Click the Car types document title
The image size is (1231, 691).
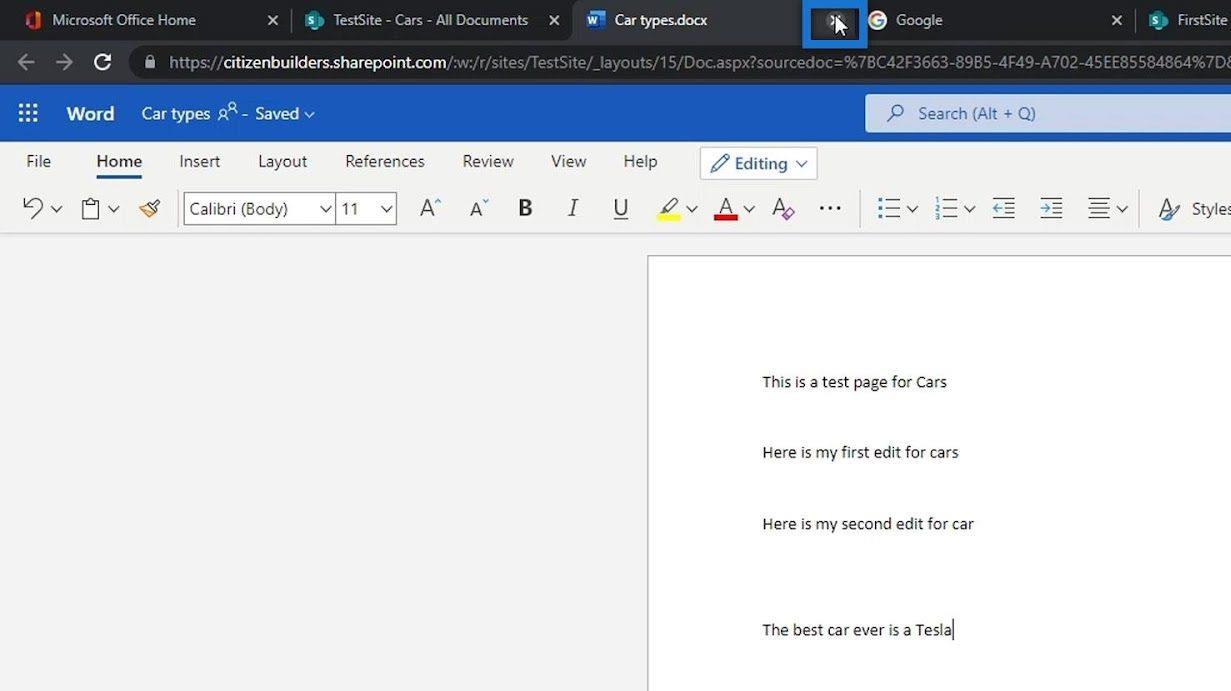(176, 113)
